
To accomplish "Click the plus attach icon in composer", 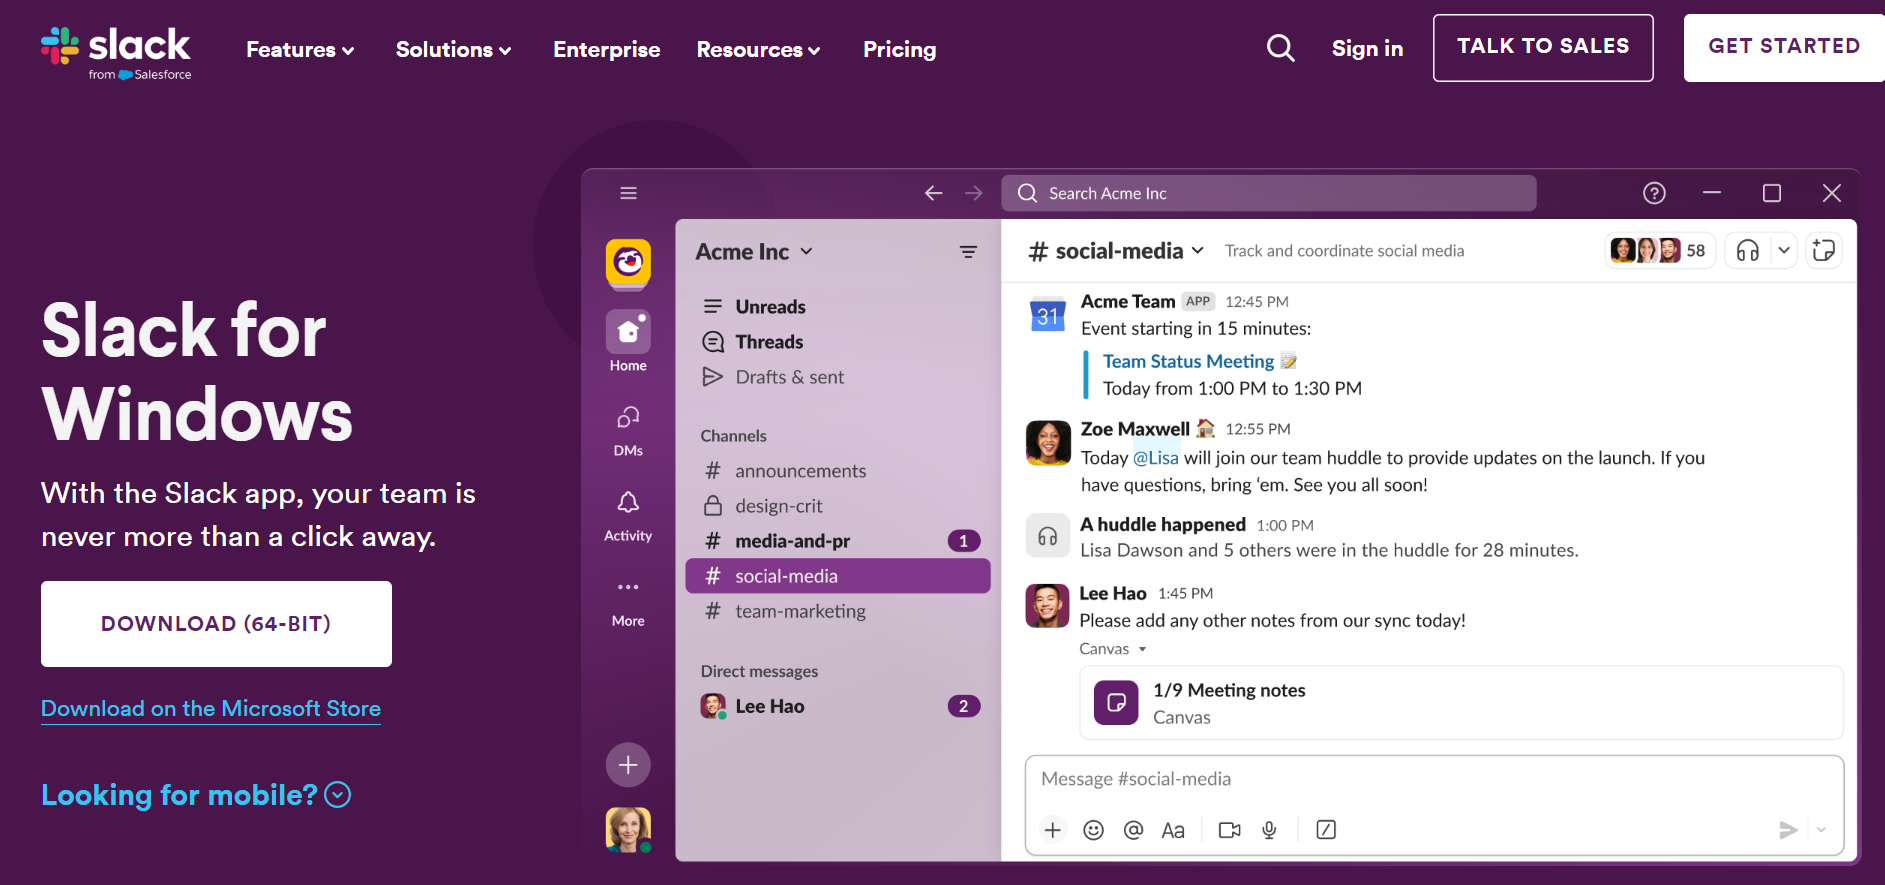I will coord(1053,830).
